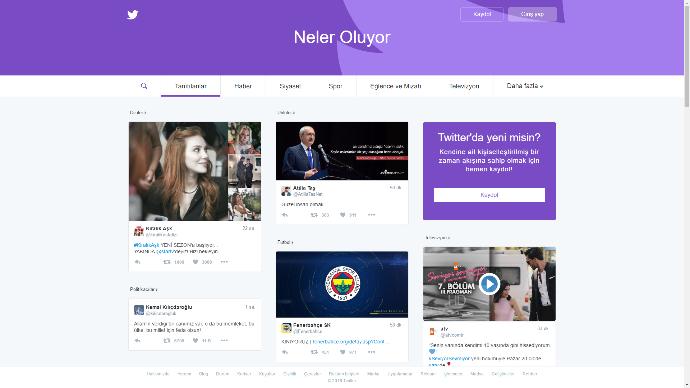Screen dimensions: 690x388
Task: Select the first highlighted tab beside search
Action: [x=191, y=86]
